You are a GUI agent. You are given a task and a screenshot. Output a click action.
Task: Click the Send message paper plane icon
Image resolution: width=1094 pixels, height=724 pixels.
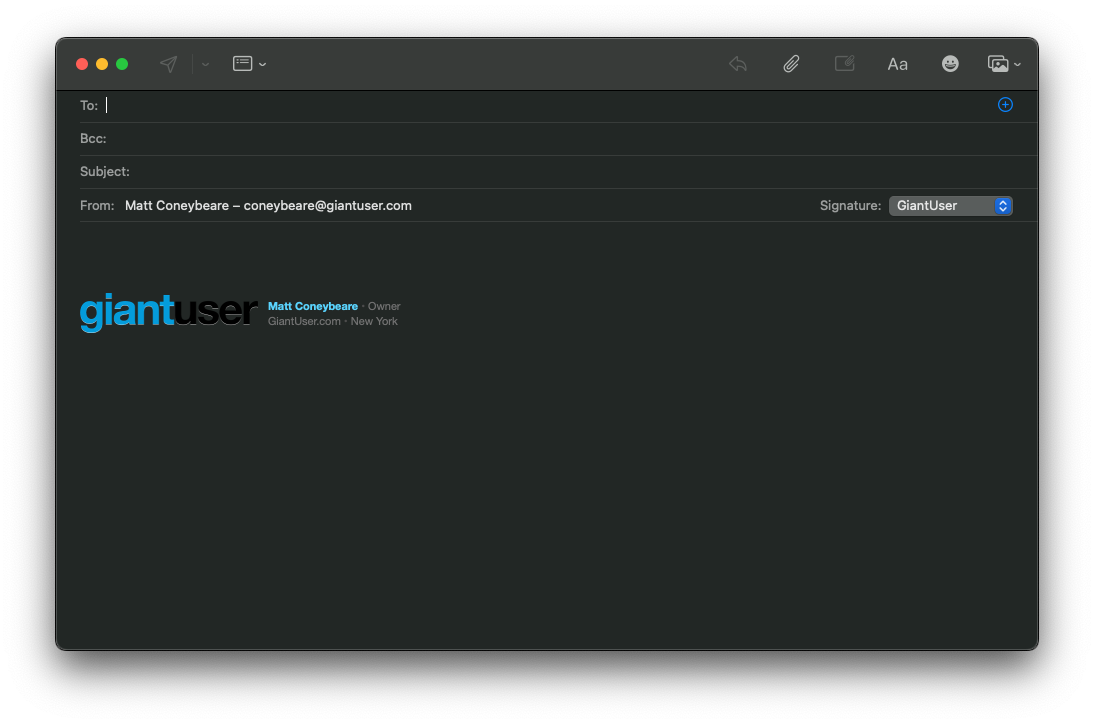[x=169, y=64]
